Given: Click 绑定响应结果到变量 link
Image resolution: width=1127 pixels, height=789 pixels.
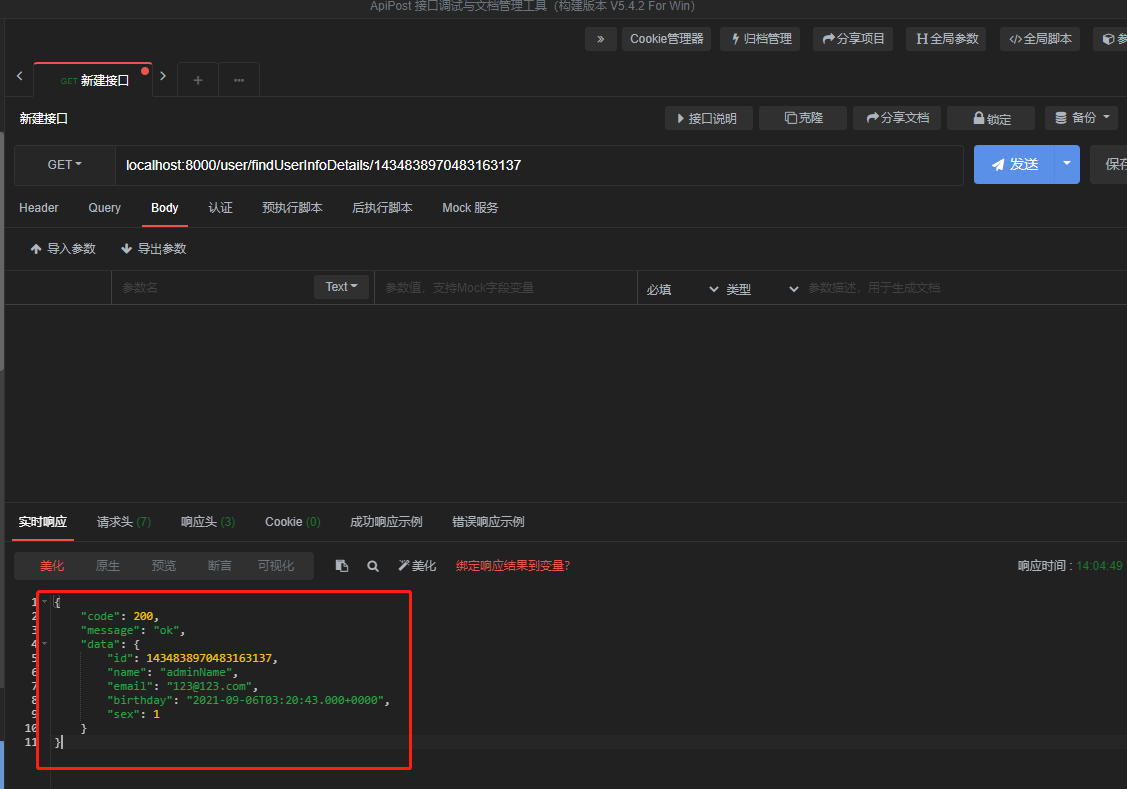Looking at the screenshot, I should tap(513, 566).
